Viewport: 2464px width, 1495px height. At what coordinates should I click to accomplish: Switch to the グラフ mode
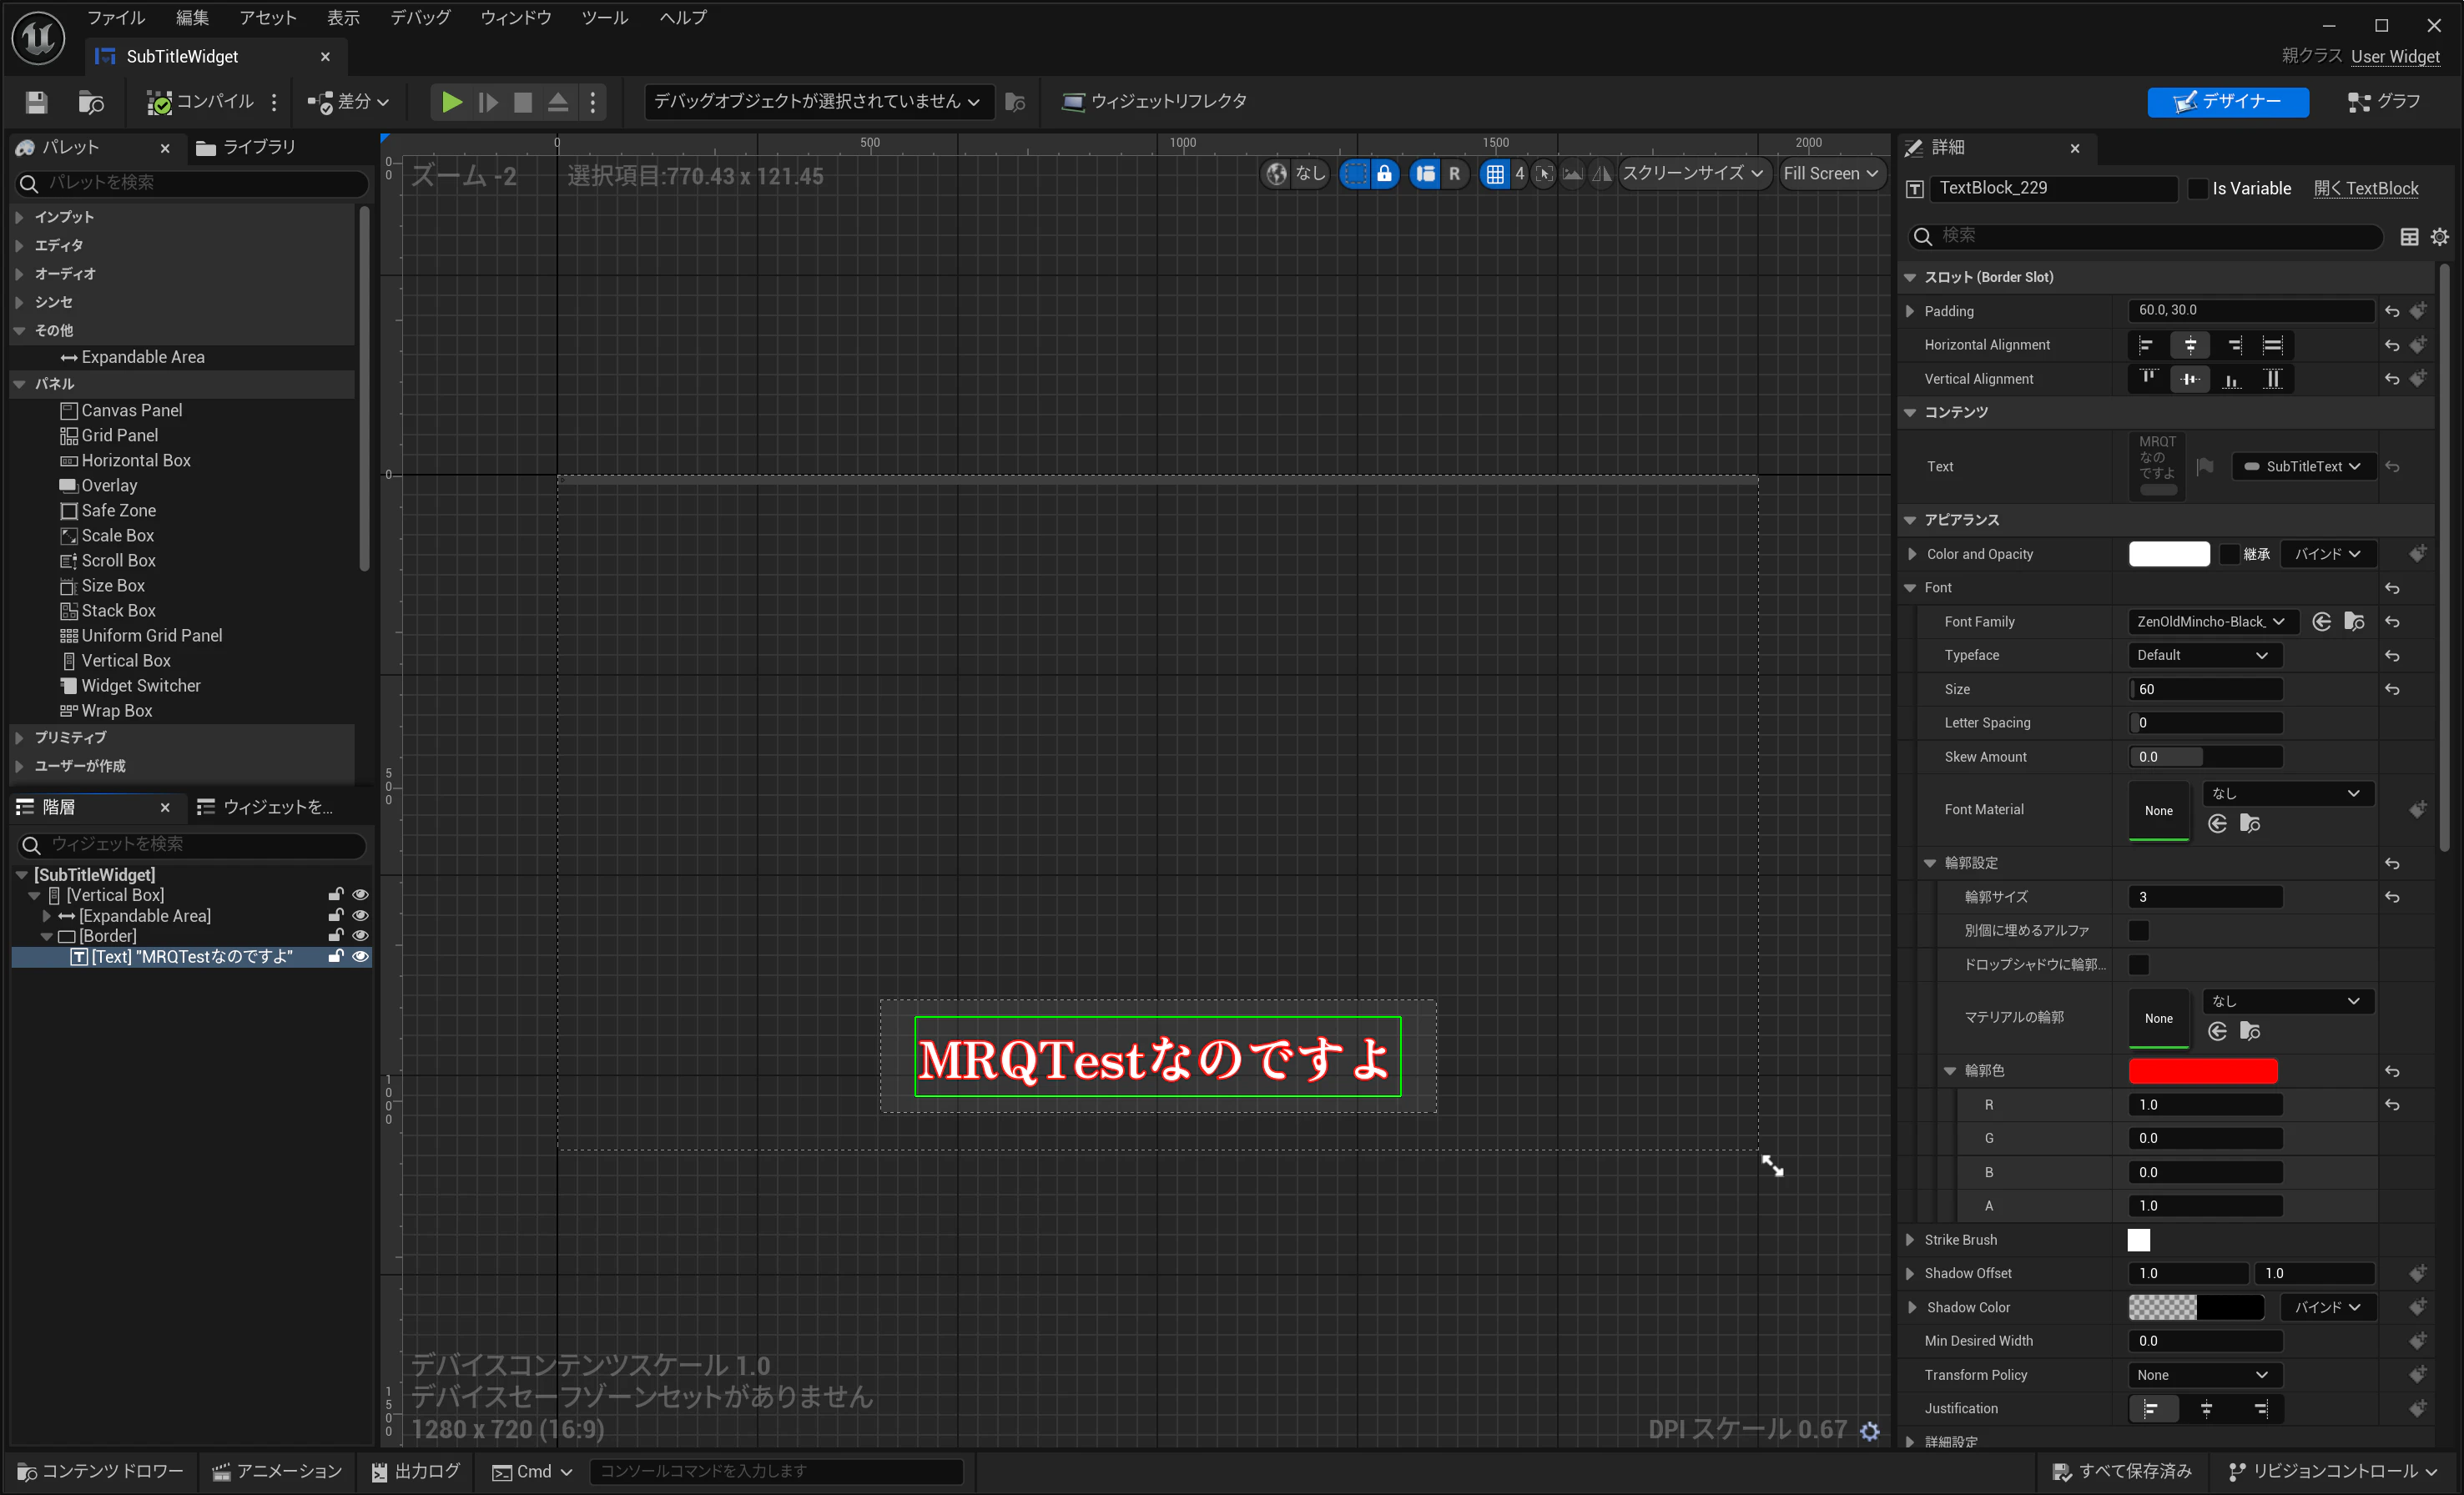[2384, 102]
